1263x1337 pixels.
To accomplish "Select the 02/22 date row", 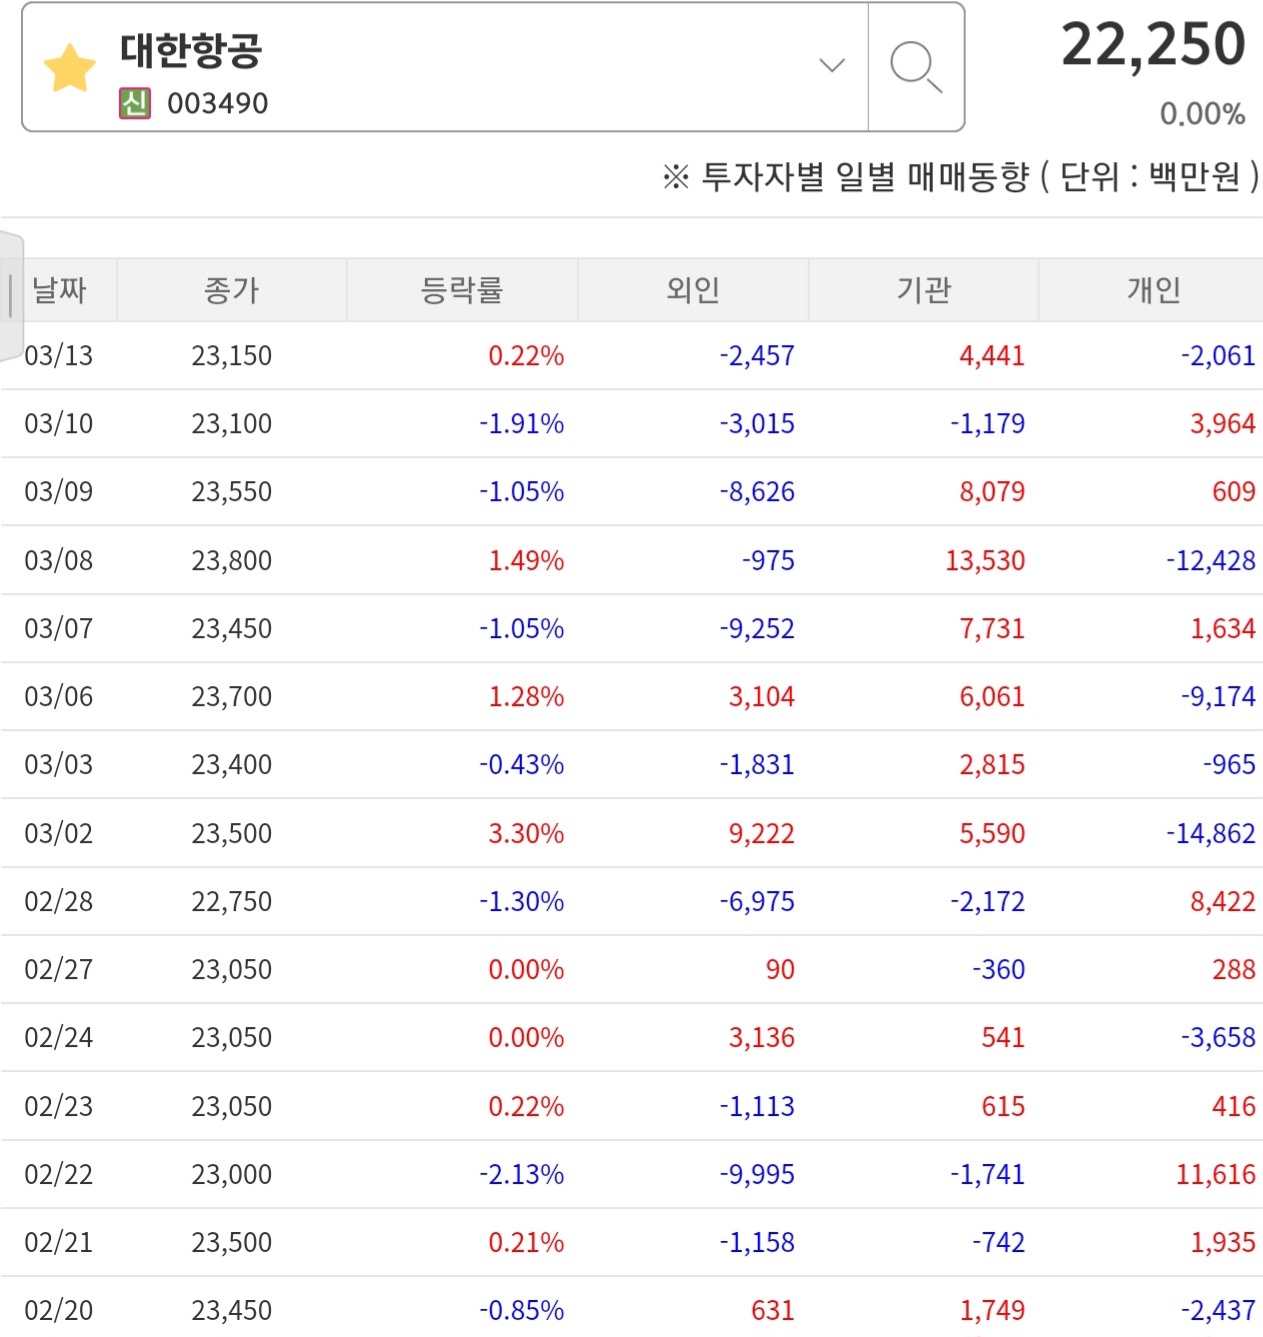I will tap(631, 1175).
